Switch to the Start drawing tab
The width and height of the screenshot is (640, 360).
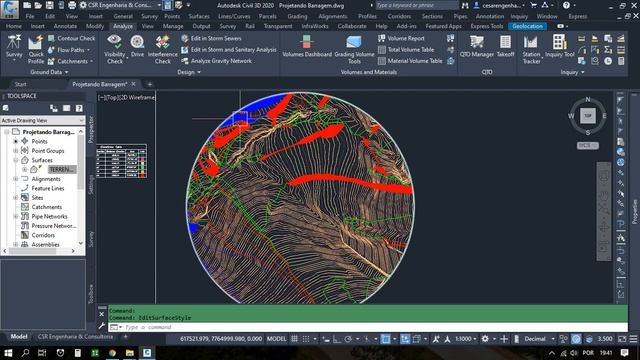(20, 84)
